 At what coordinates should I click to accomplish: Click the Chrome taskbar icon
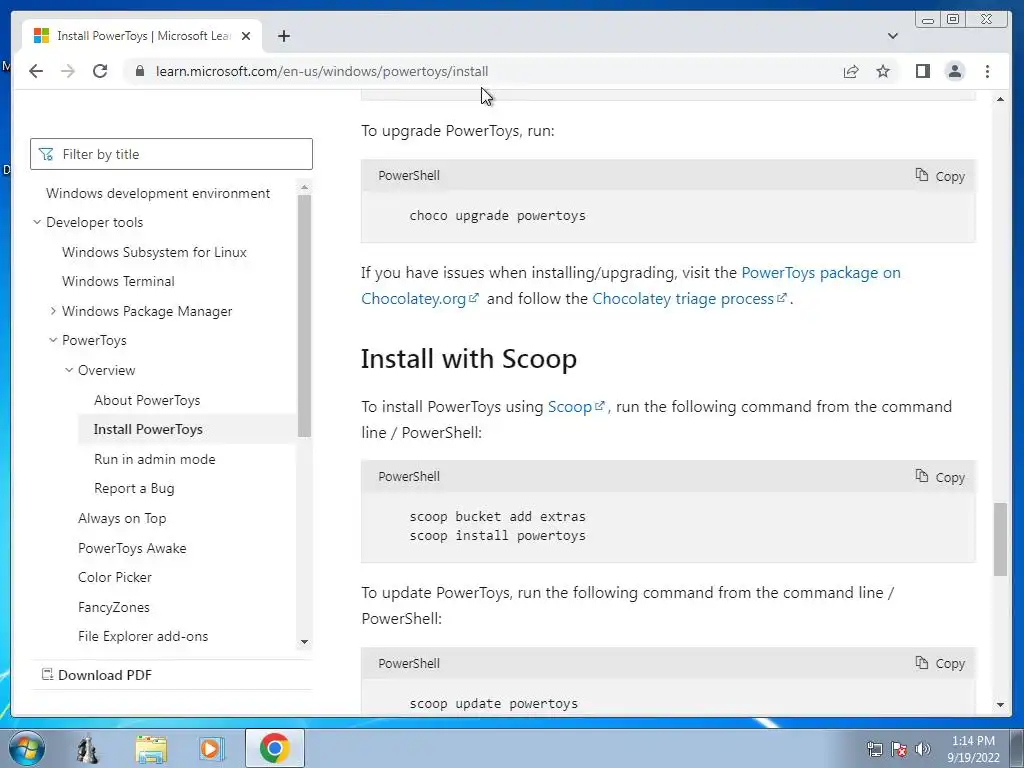274,748
